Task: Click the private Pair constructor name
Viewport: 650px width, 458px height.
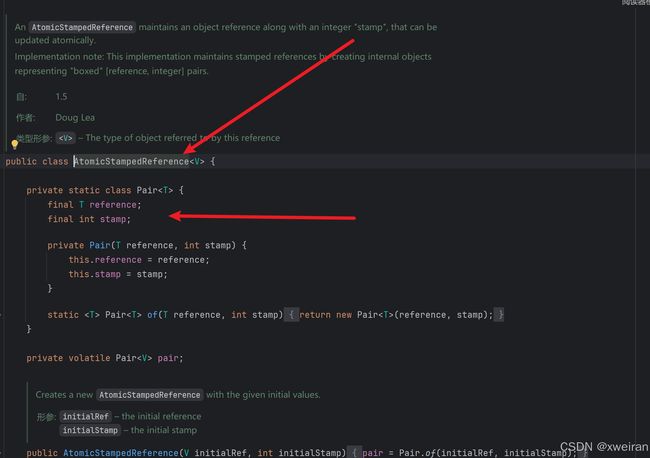Action: [99, 245]
